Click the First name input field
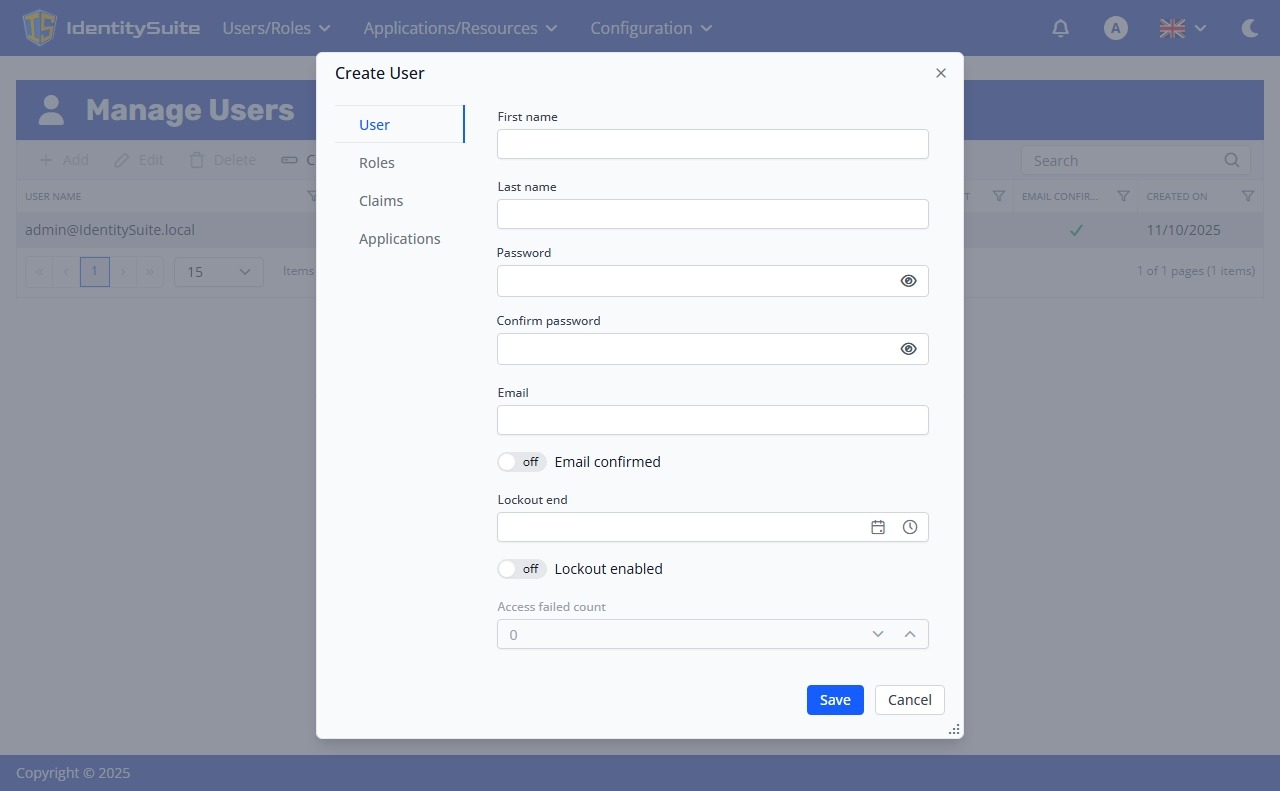Screen dimensions: 1280x791 coord(712,144)
